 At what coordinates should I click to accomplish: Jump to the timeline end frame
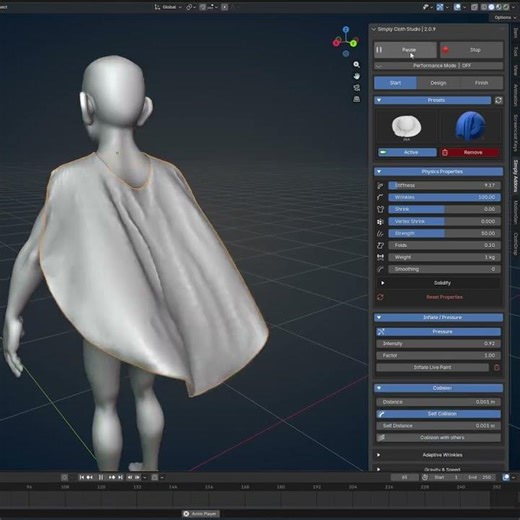[120, 478]
